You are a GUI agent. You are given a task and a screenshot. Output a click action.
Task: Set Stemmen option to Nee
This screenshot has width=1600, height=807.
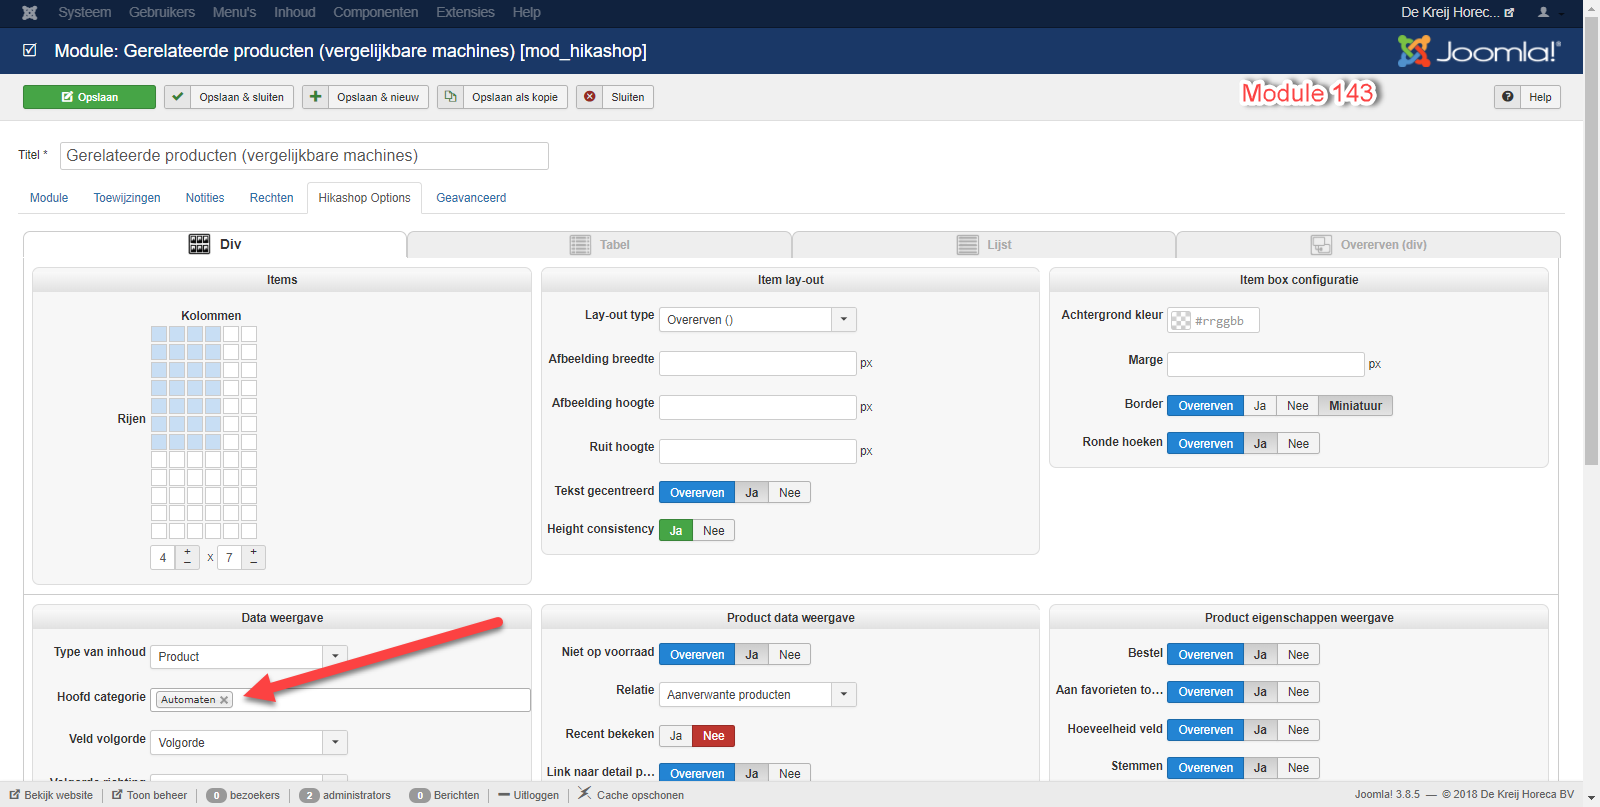(x=1298, y=768)
